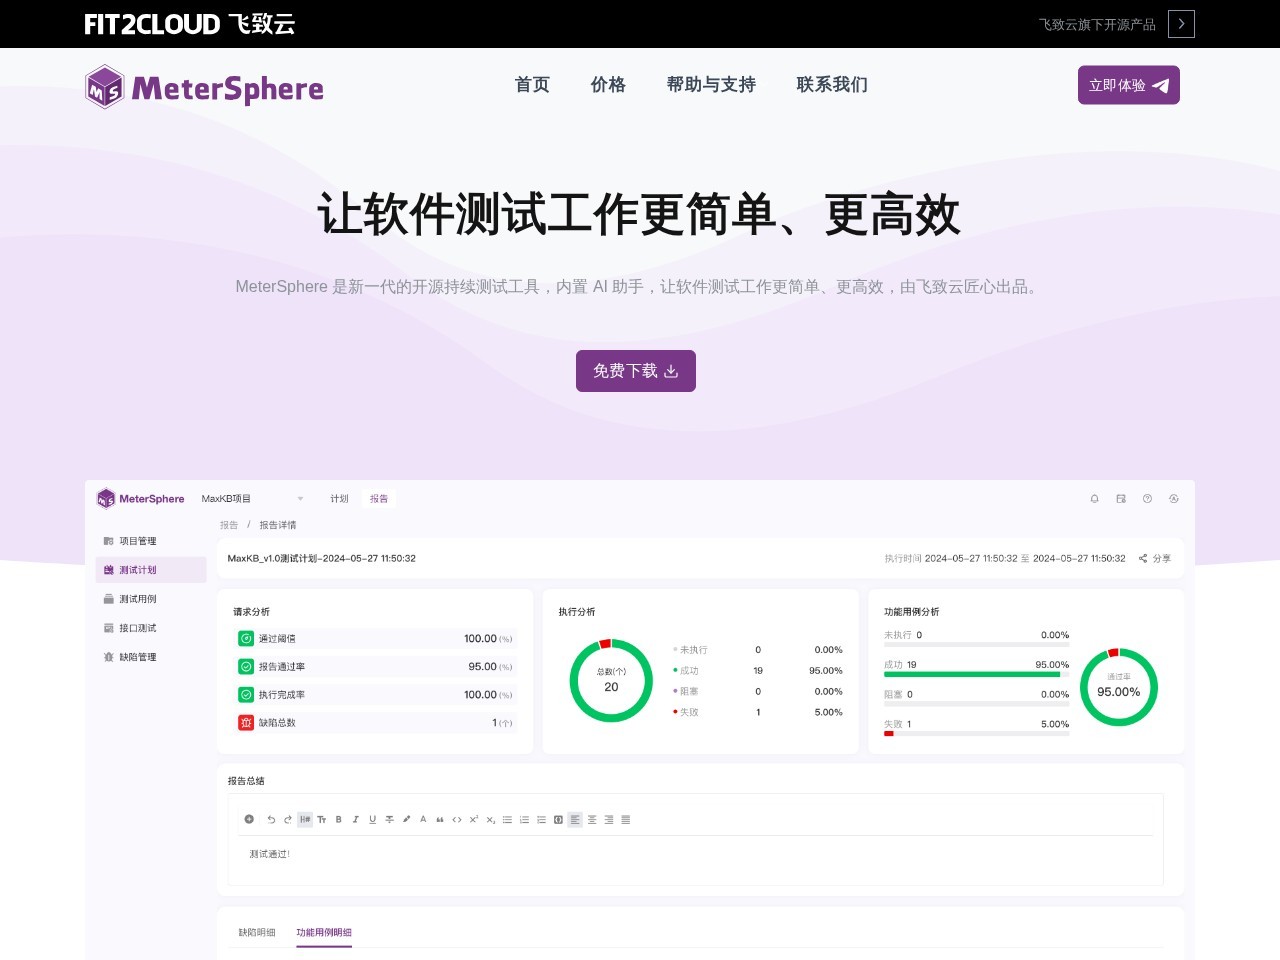The image size is (1280, 960).
Task: Select 测试计划 in the sidebar
Action: tap(151, 570)
